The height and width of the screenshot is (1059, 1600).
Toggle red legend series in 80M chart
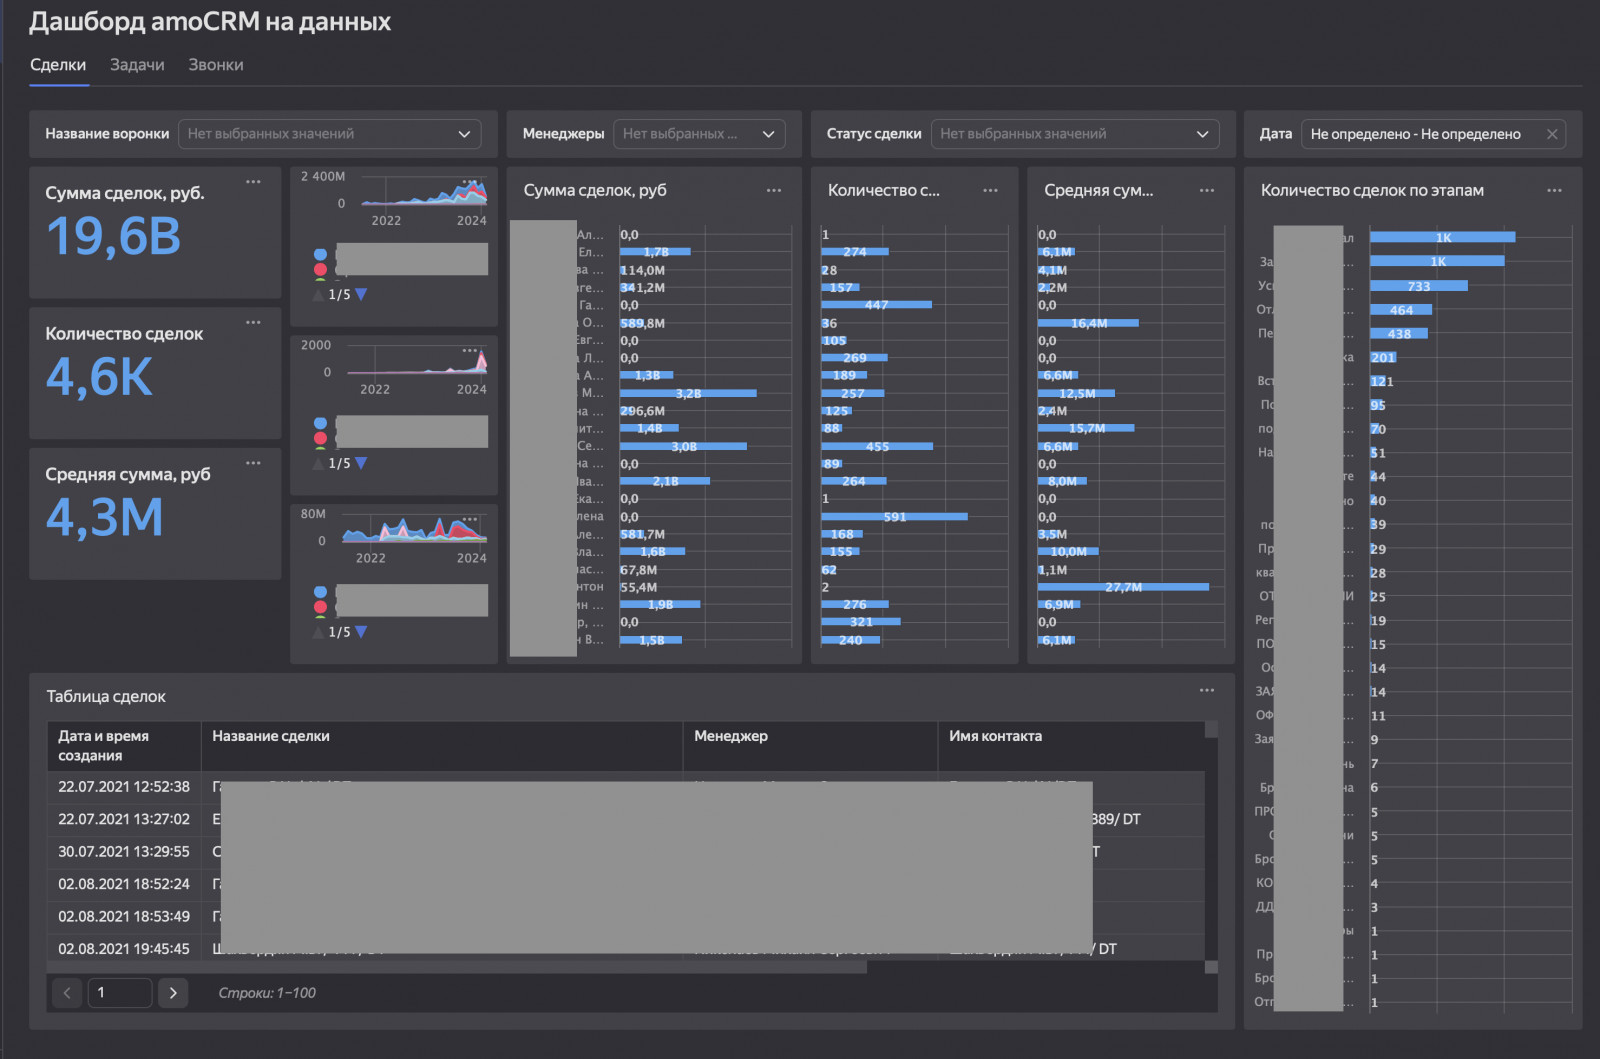(320, 607)
